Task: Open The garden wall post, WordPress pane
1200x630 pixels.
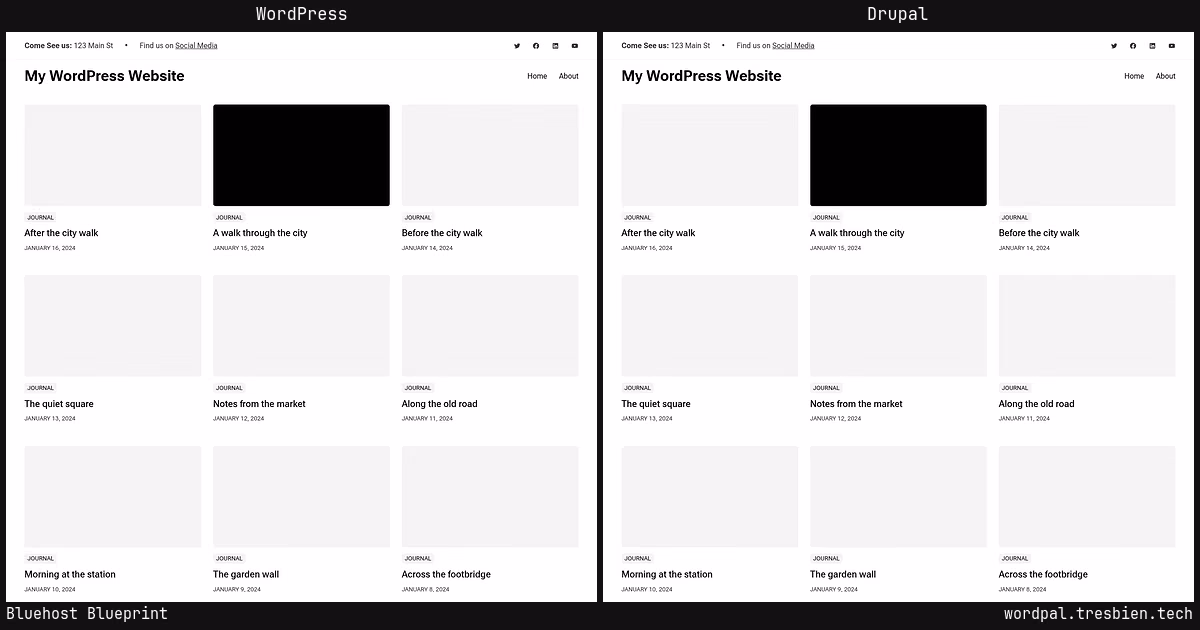Action: click(x=246, y=575)
